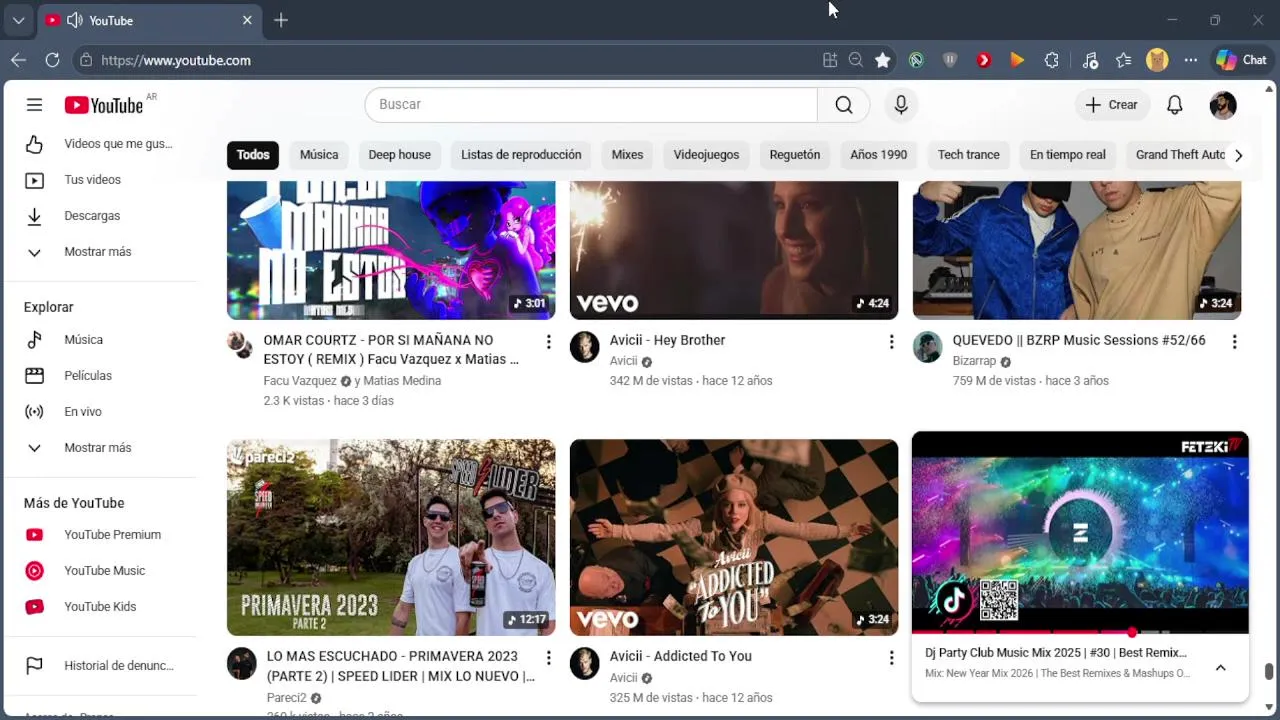Open a new browser tab

[x=281, y=20]
